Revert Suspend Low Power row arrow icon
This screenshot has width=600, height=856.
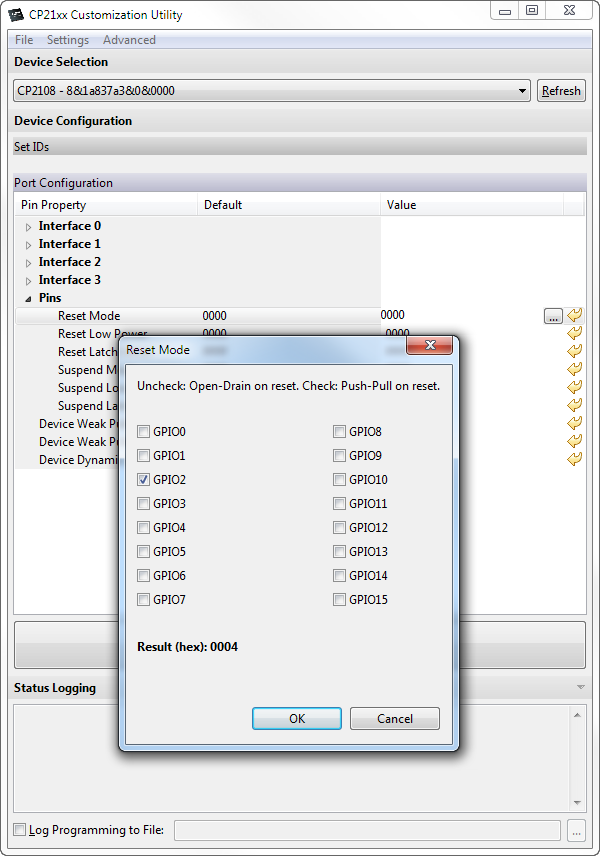(x=574, y=387)
